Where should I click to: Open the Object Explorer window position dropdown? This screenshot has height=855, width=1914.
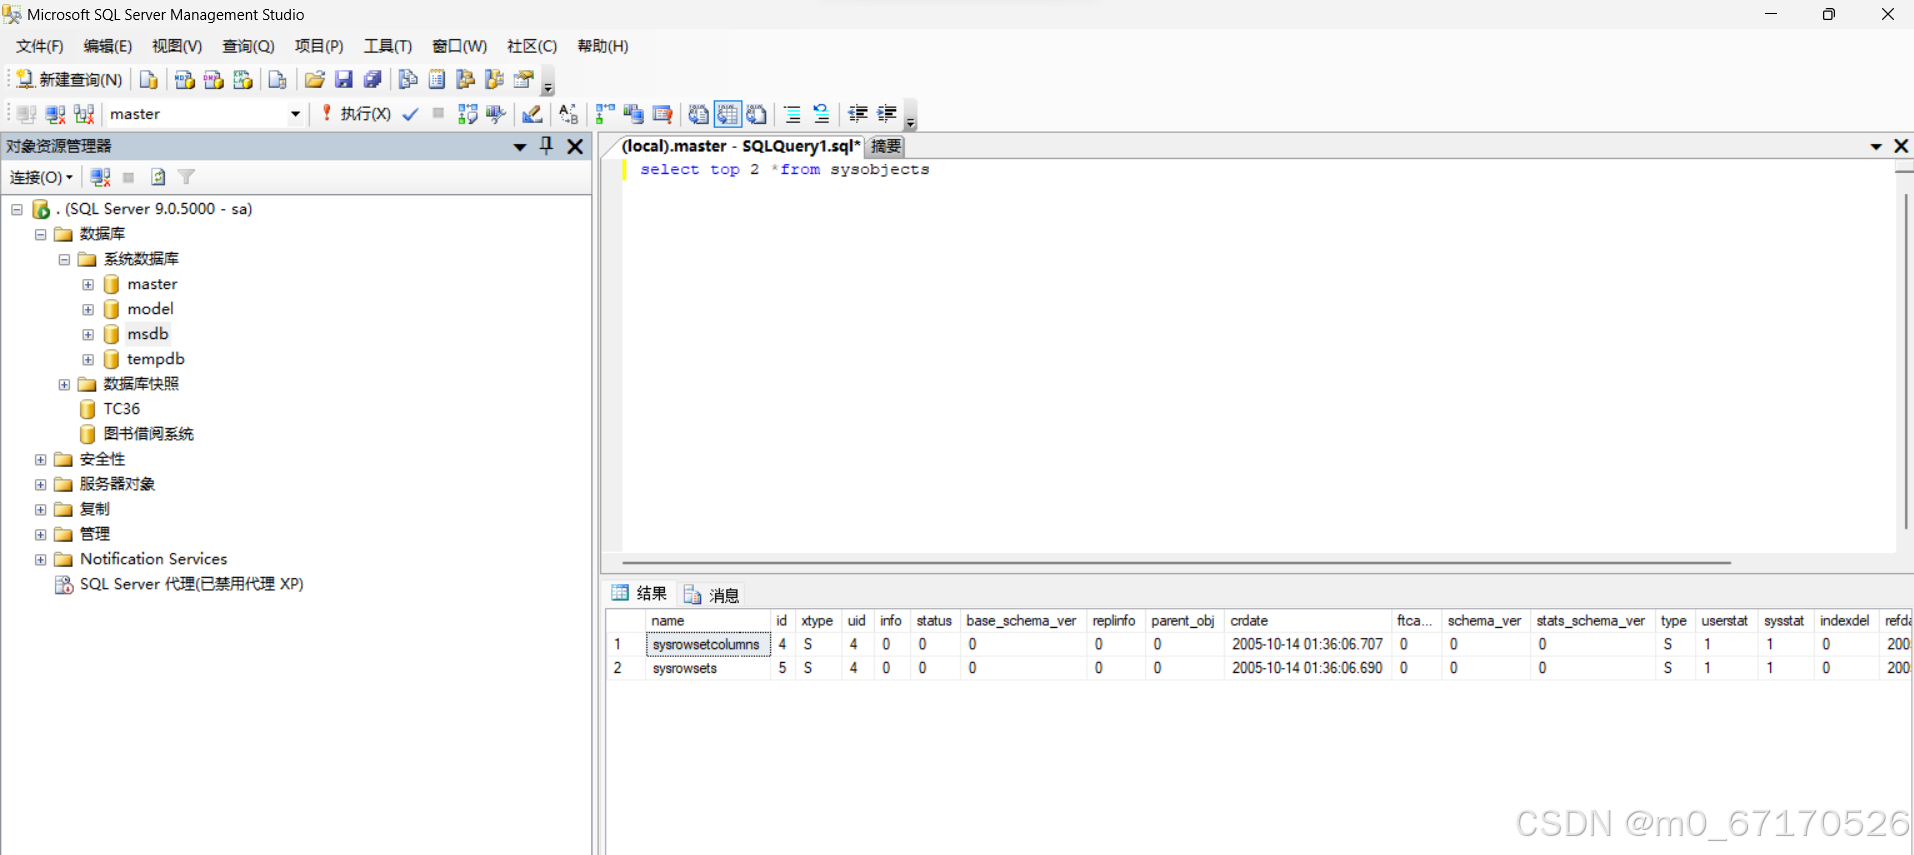(520, 147)
